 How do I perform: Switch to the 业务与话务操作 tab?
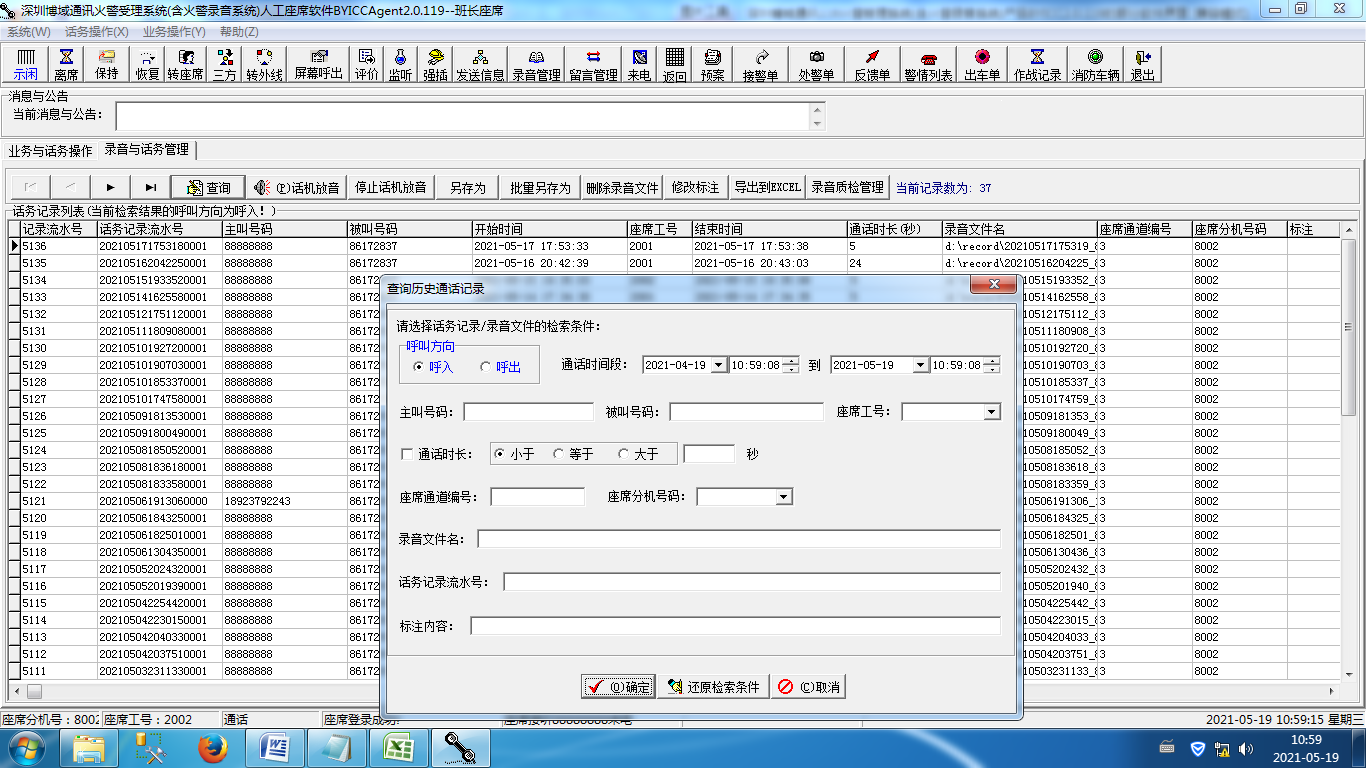tap(50, 151)
